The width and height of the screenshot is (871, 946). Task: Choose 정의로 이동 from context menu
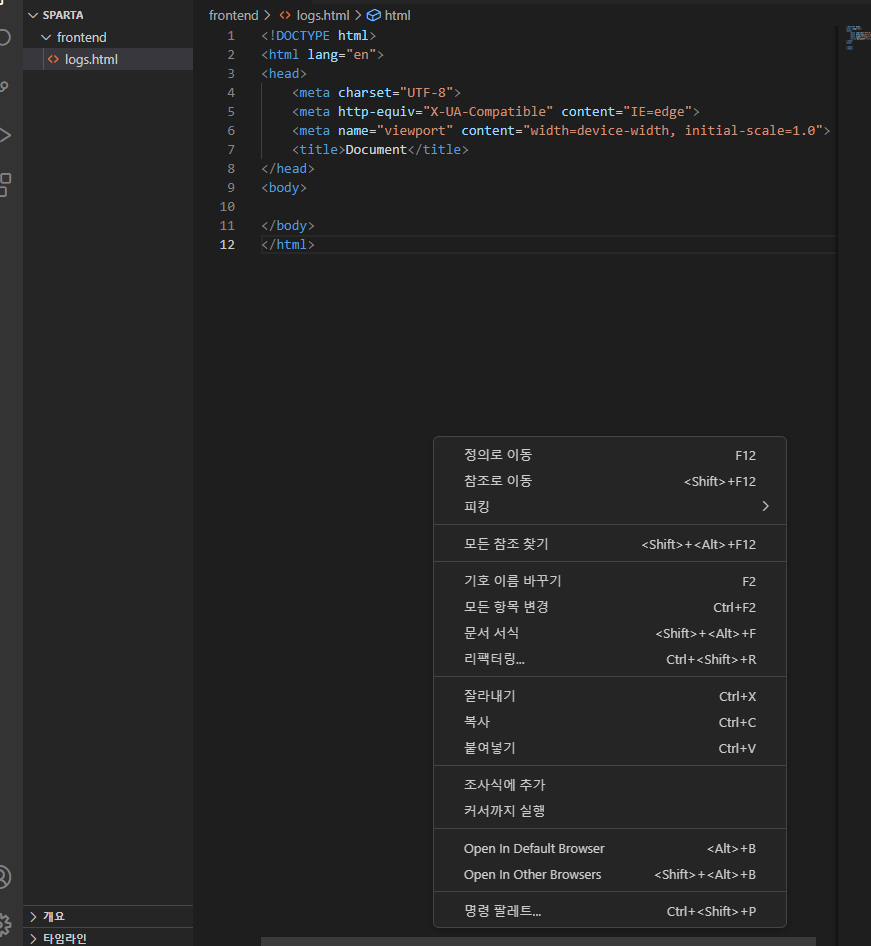(x=610, y=455)
